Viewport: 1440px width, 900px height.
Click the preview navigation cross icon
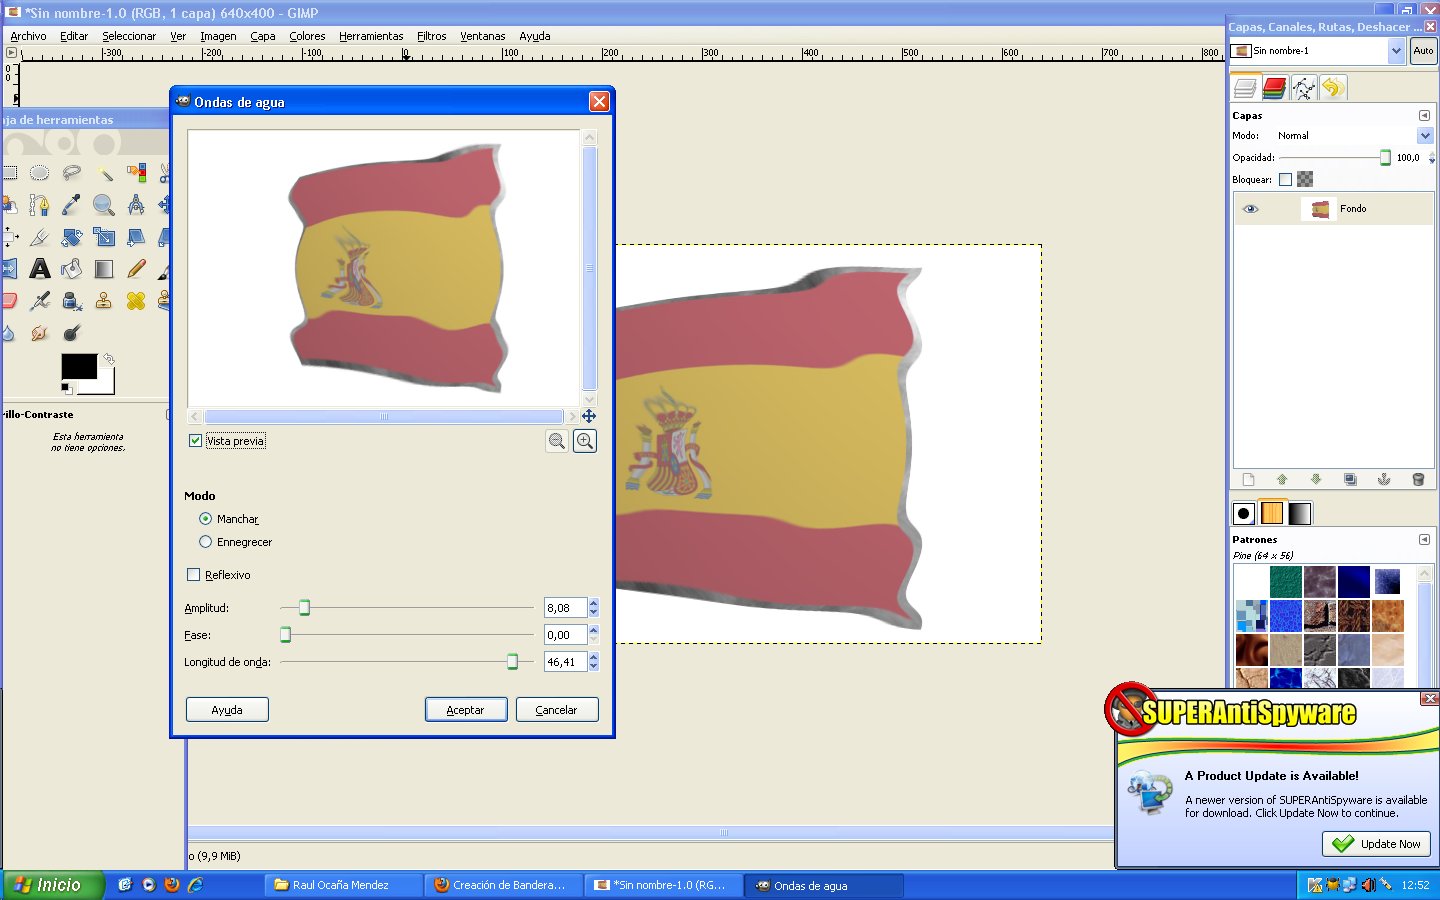589,416
